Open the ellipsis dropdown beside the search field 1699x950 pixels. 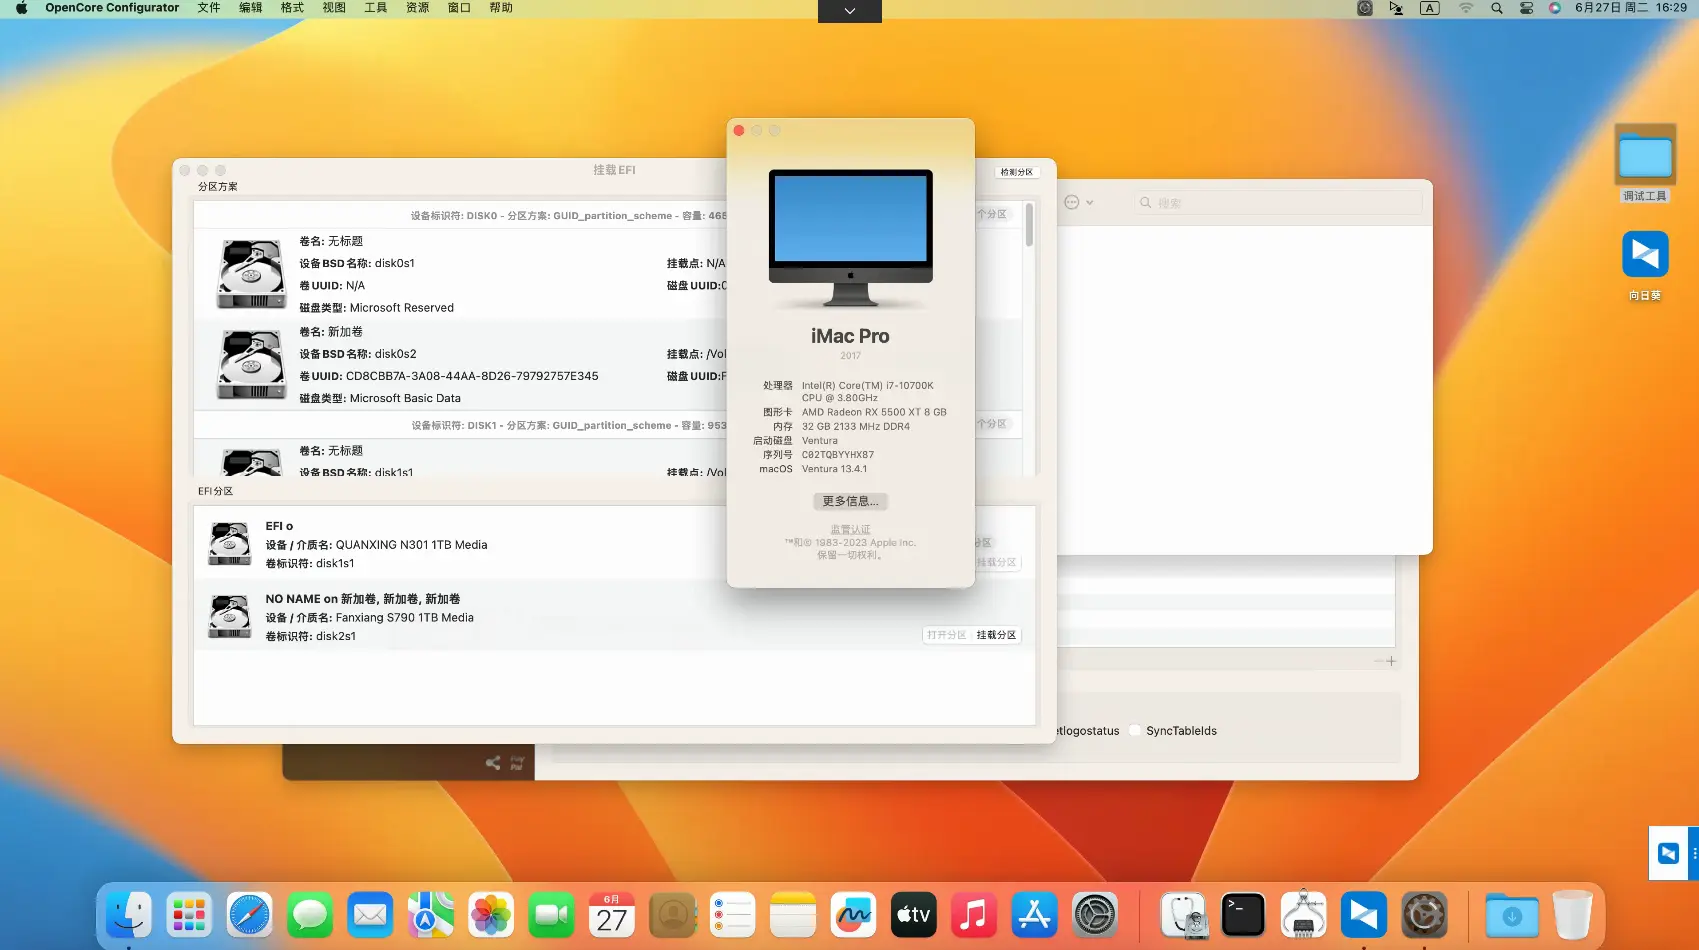pyautogui.click(x=1078, y=201)
